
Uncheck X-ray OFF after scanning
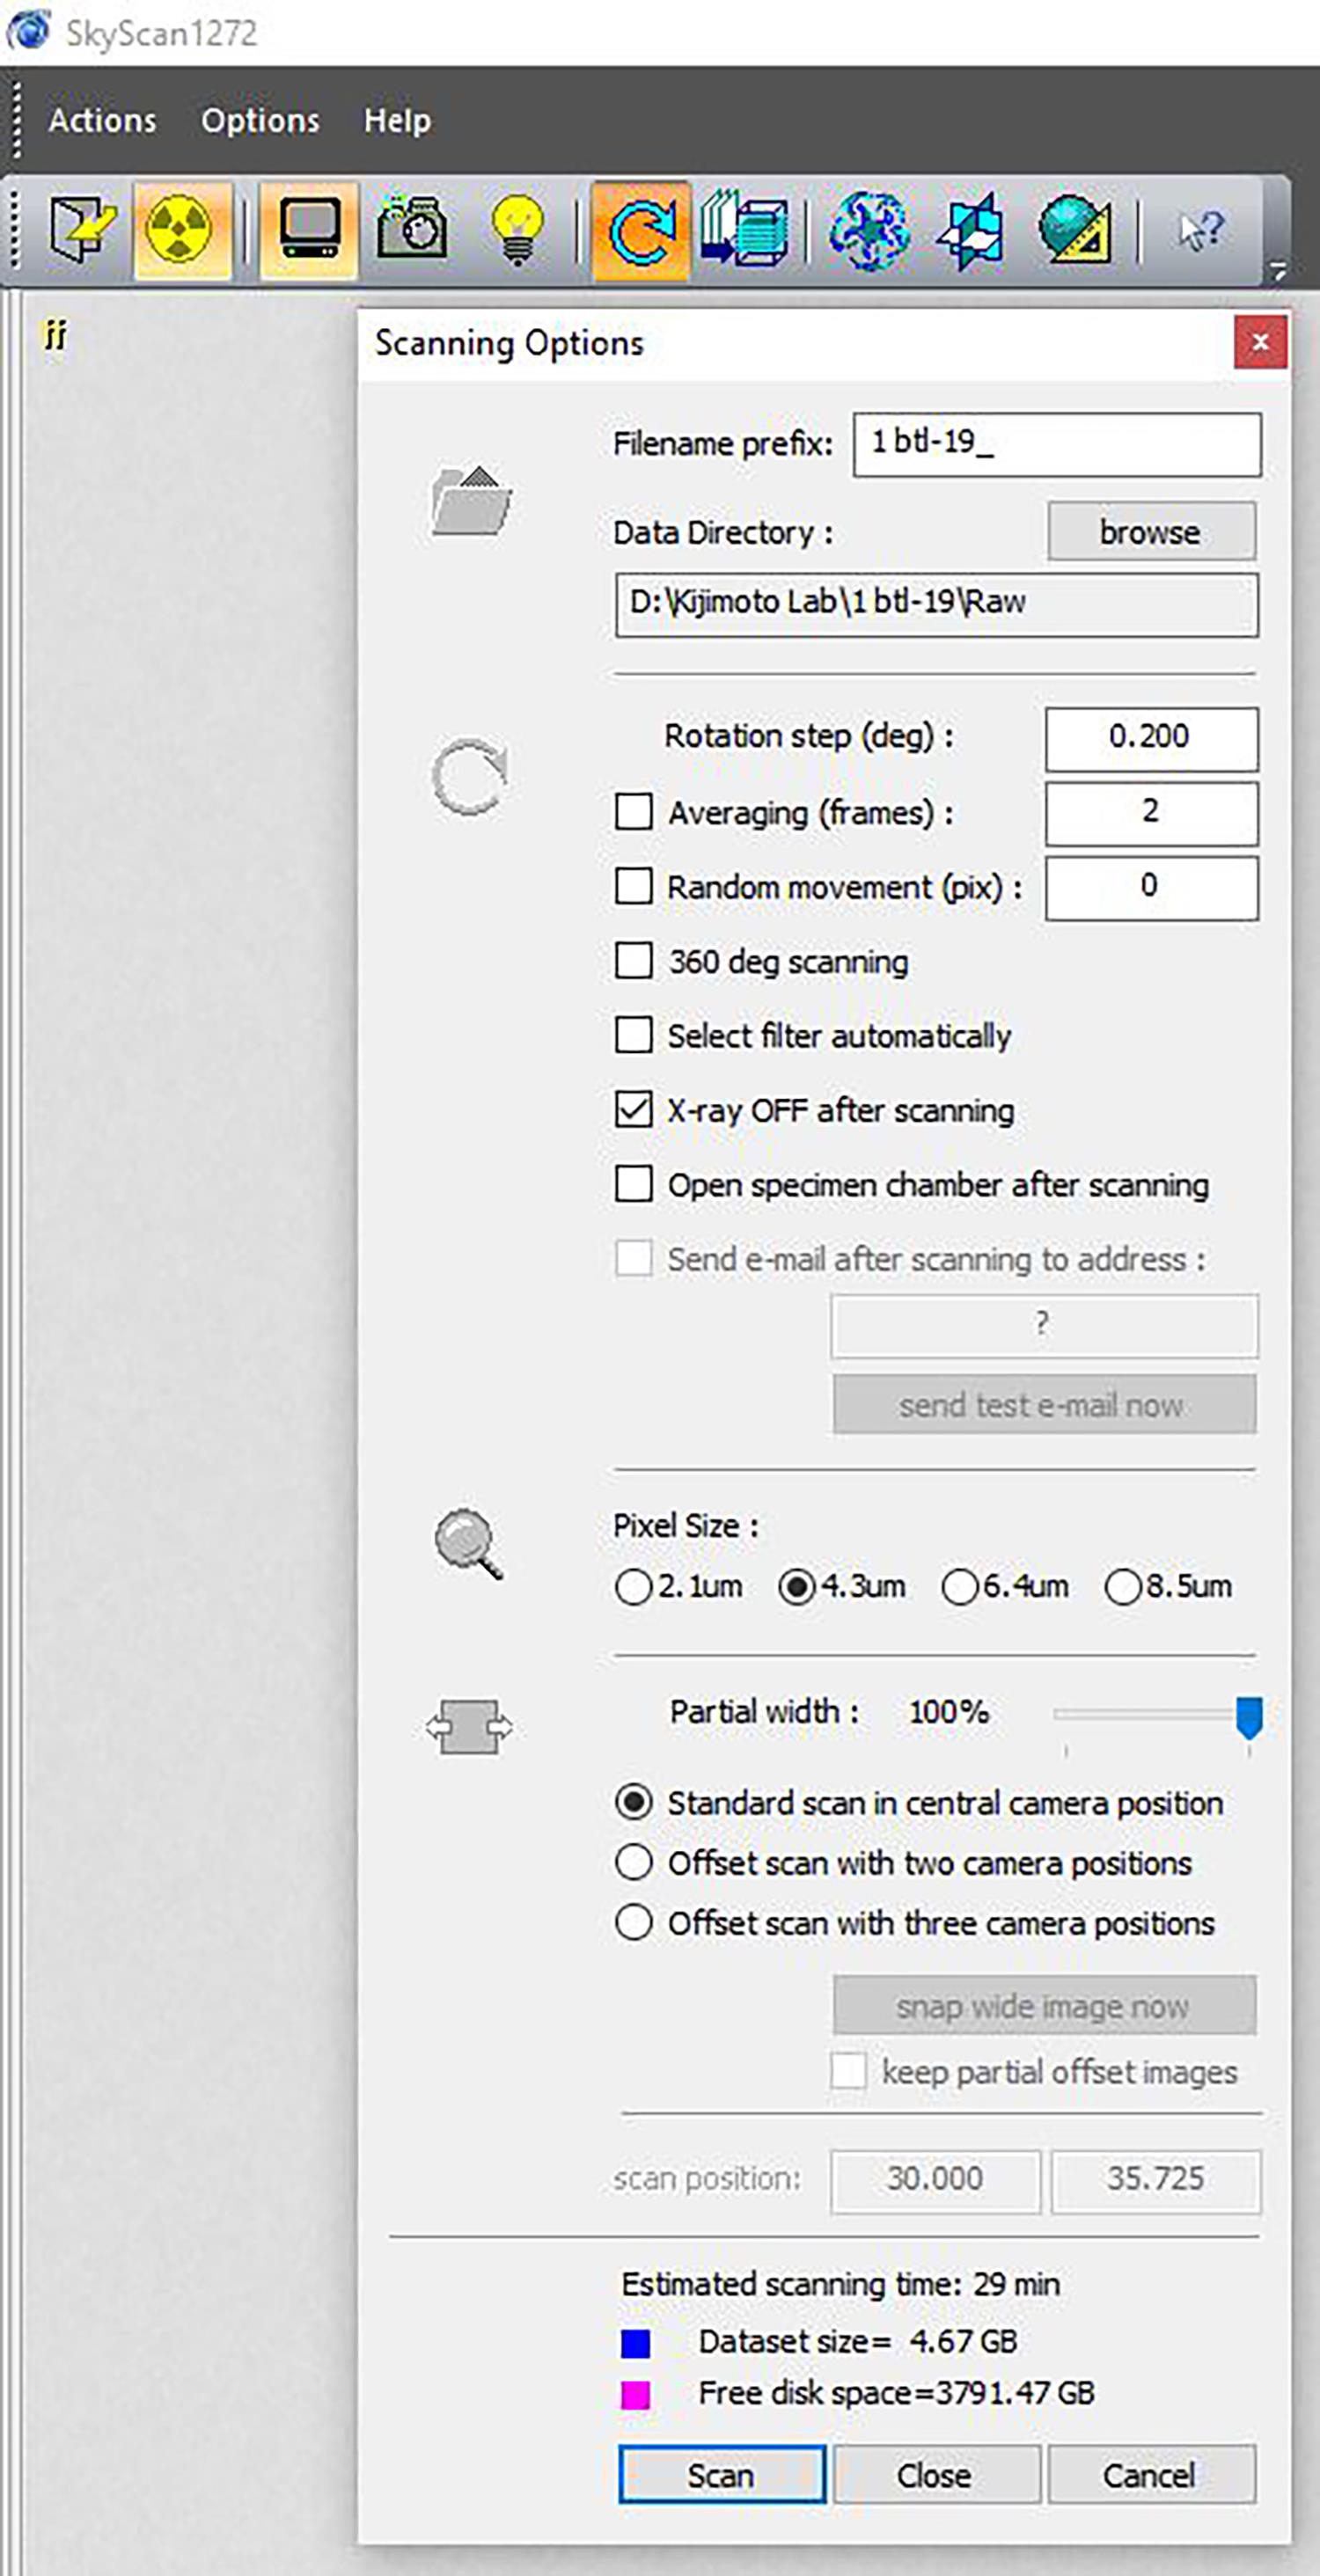click(x=634, y=1110)
